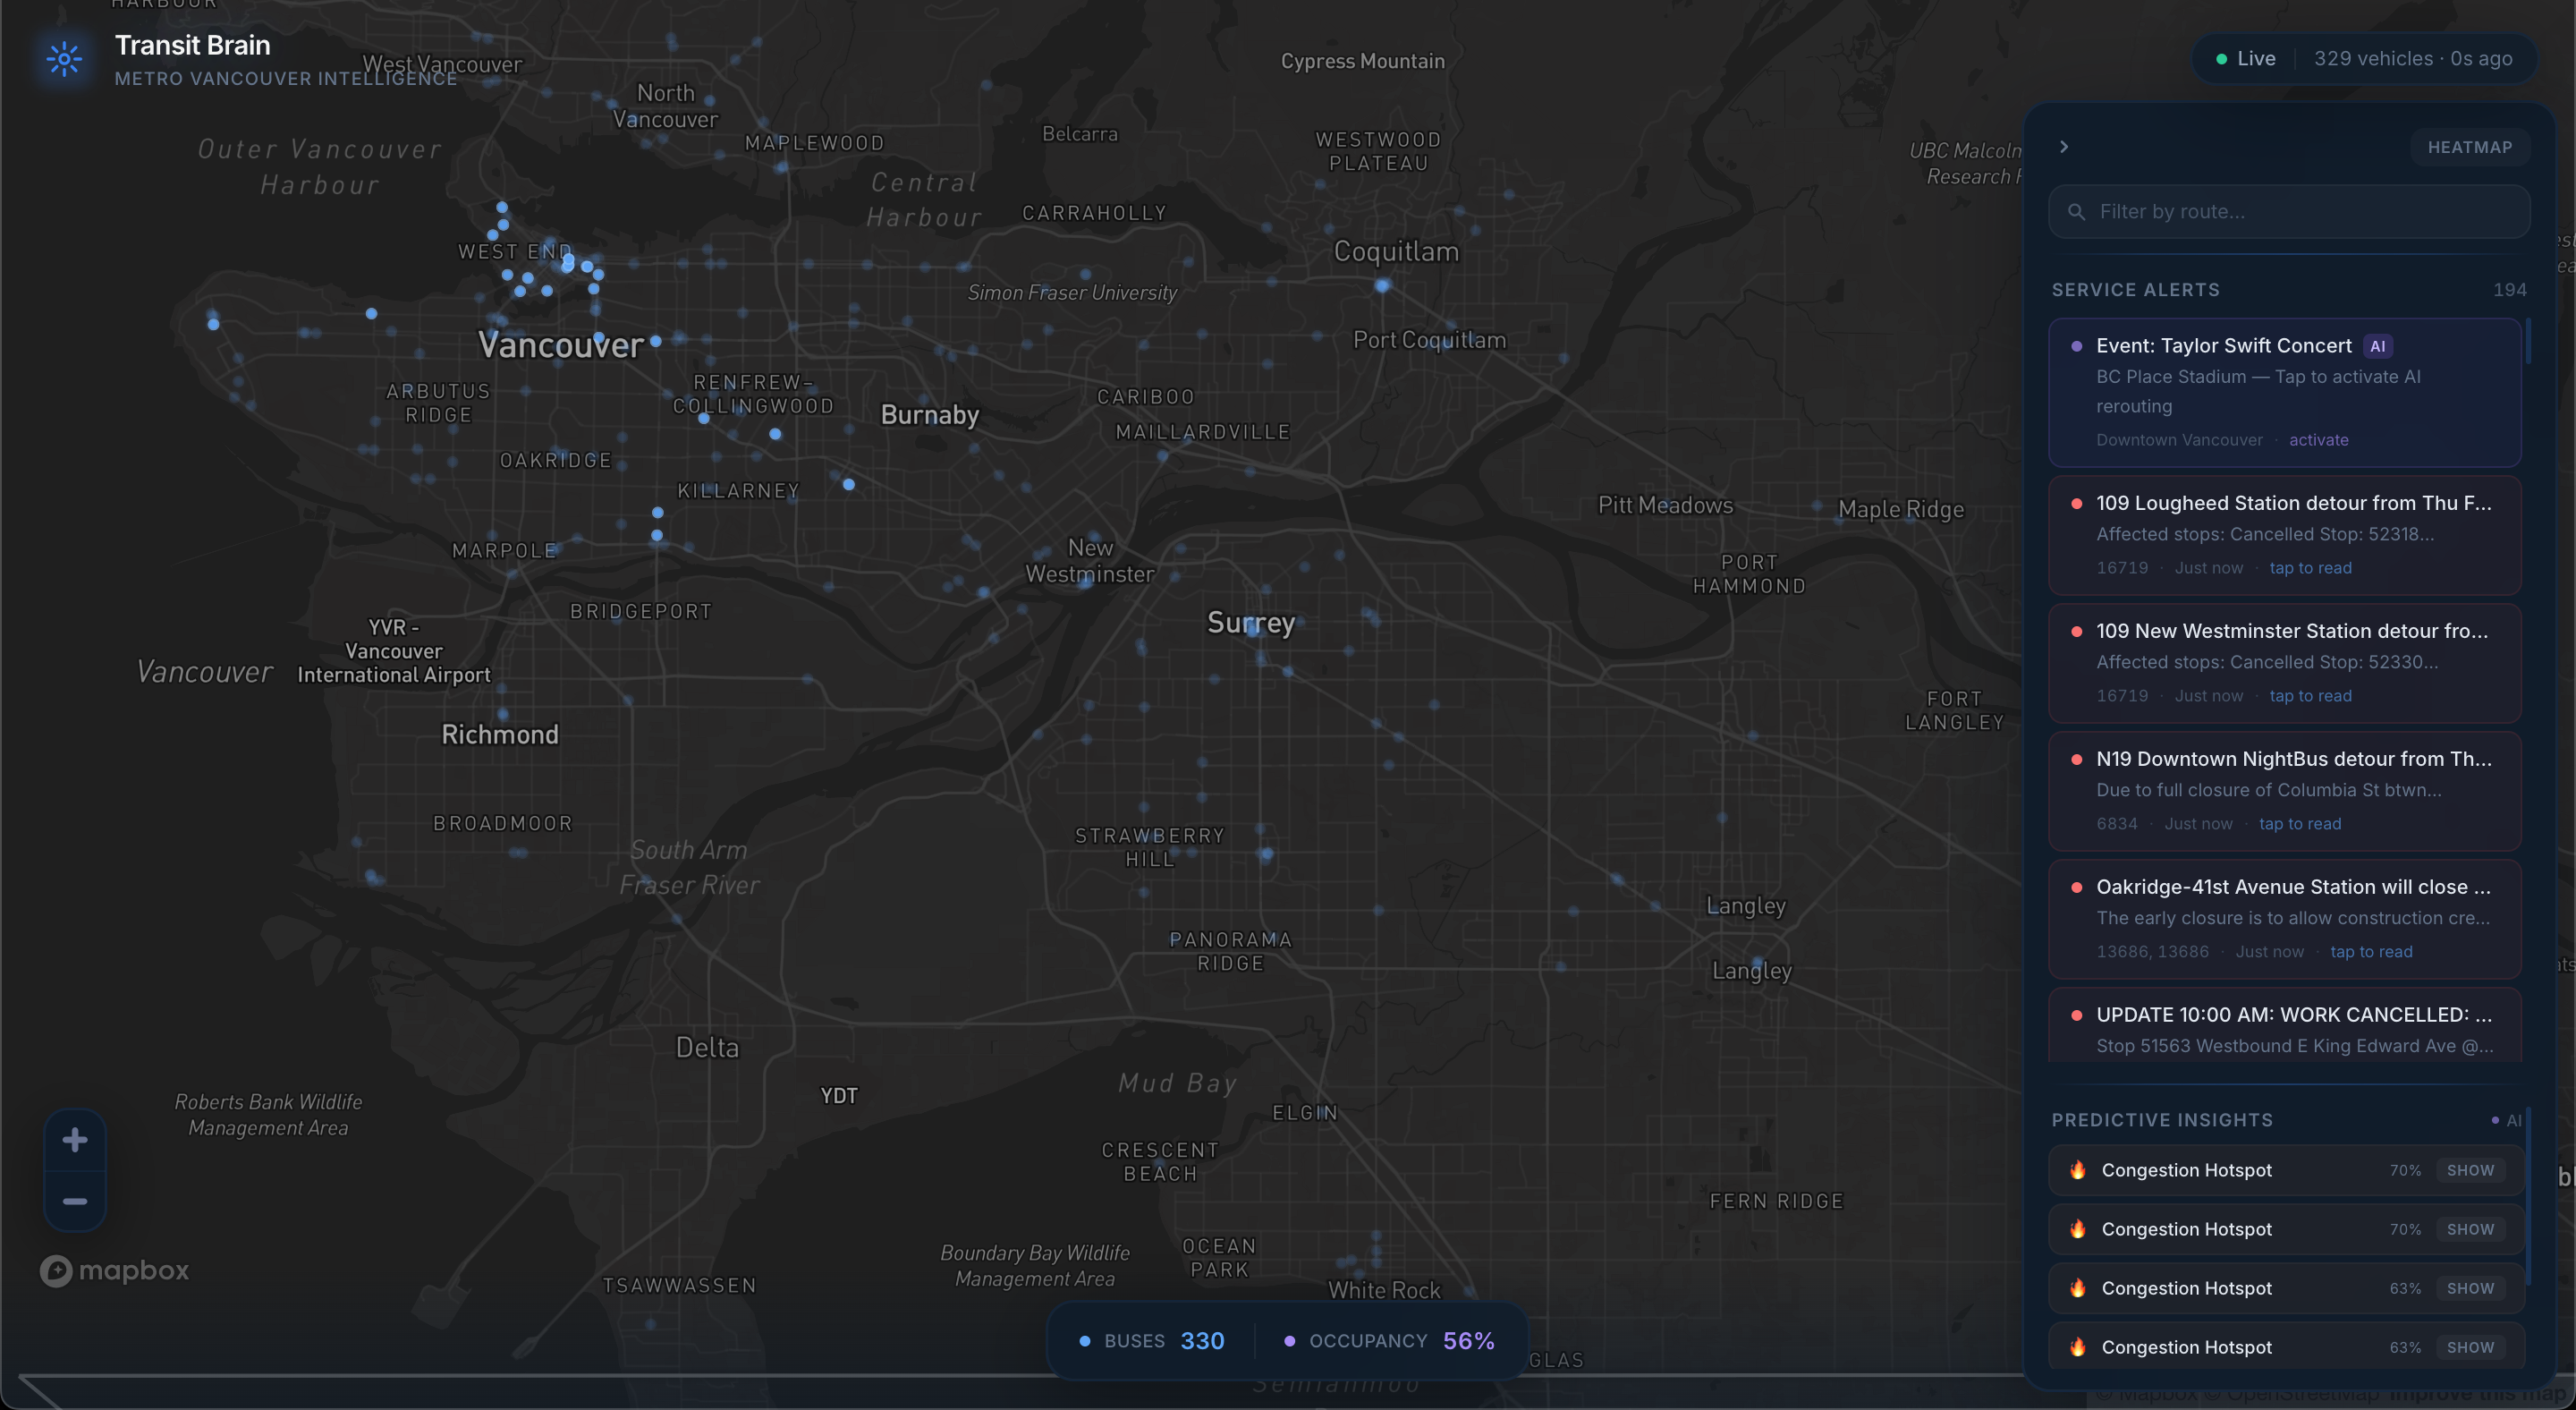The height and width of the screenshot is (1410, 2576).
Task: Open the Oakridge-41st Avenue Station closure alert
Action: pyautogui.click(x=2293, y=887)
